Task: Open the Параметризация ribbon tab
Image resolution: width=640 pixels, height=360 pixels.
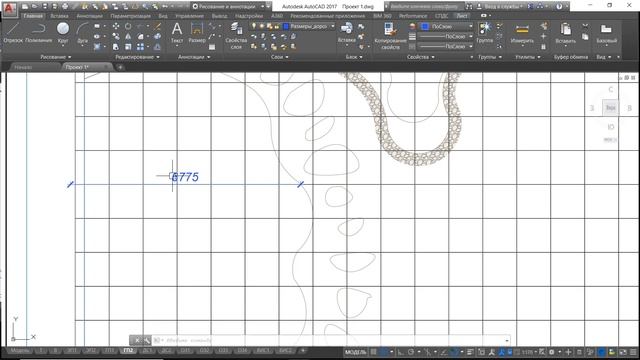Action: (130, 16)
